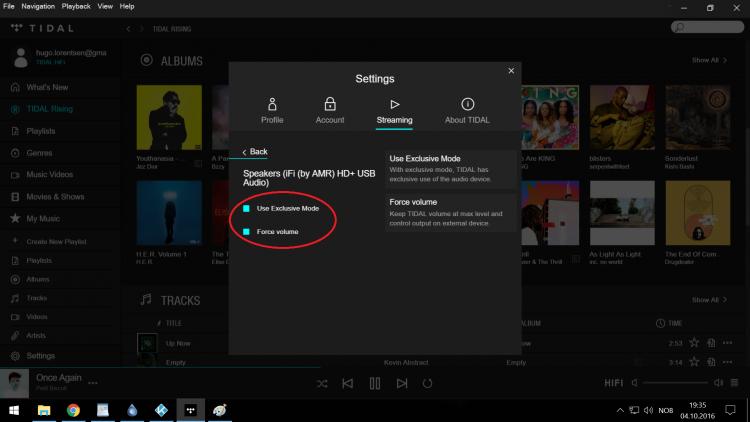
Task: Open the Playback menu
Action: [x=76, y=6]
